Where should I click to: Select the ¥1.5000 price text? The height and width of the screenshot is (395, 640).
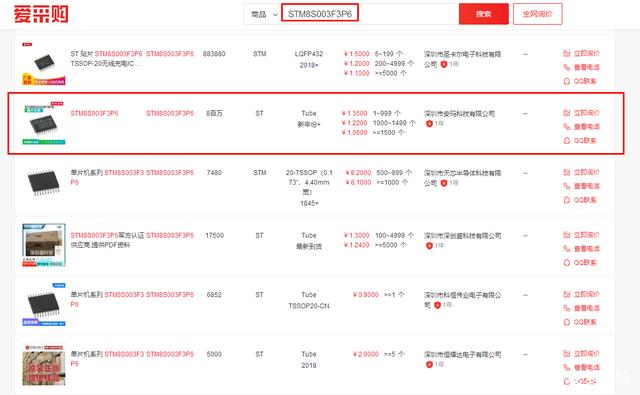pyautogui.click(x=356, y=54)
